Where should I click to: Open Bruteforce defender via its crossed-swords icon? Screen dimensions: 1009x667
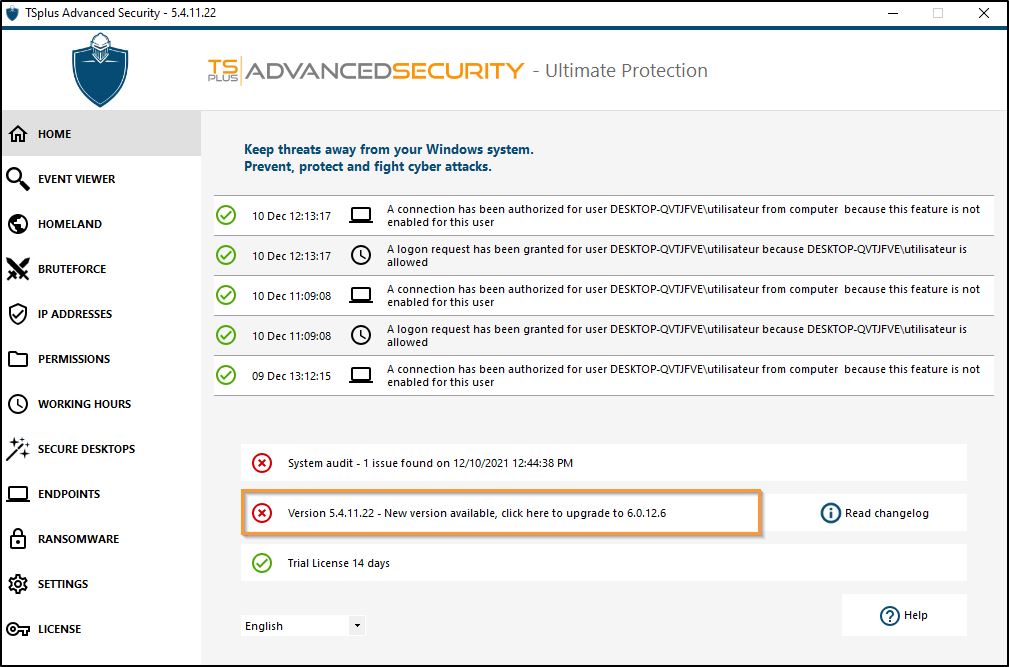coord(18,268)
